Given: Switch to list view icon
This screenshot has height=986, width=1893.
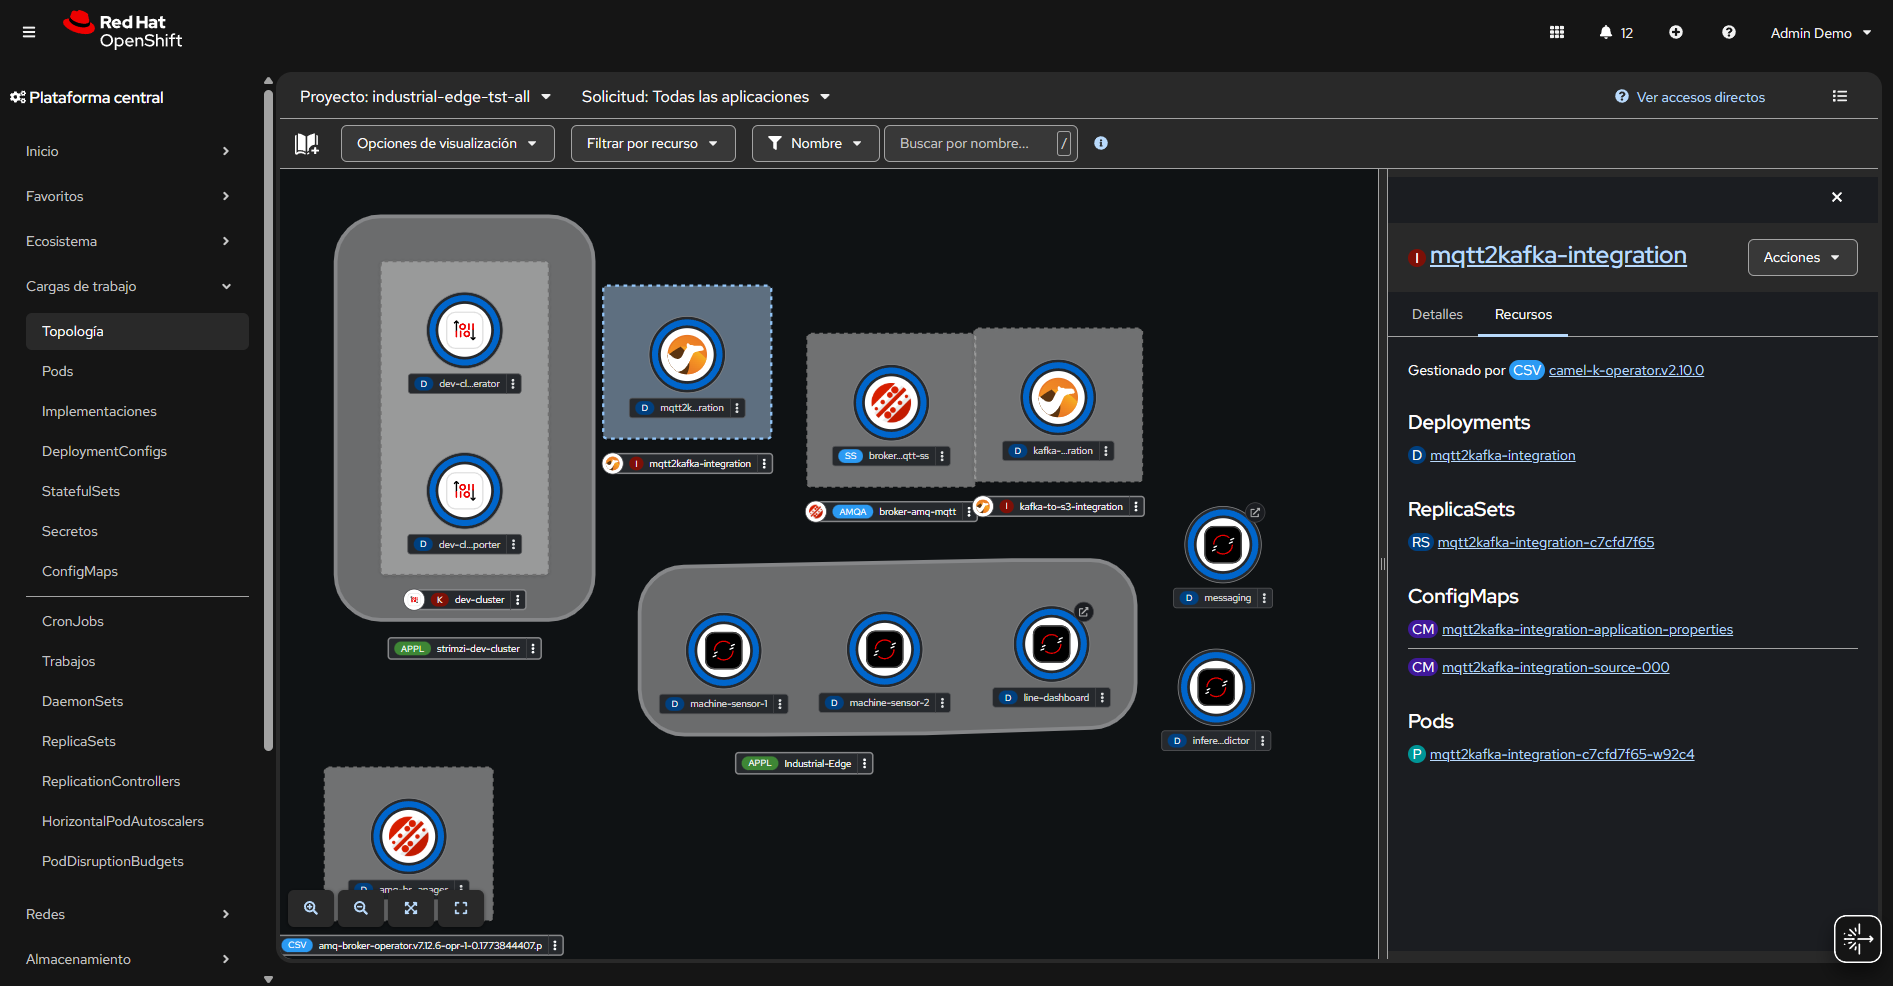Looking at the screenshot, I should 1840,96.
